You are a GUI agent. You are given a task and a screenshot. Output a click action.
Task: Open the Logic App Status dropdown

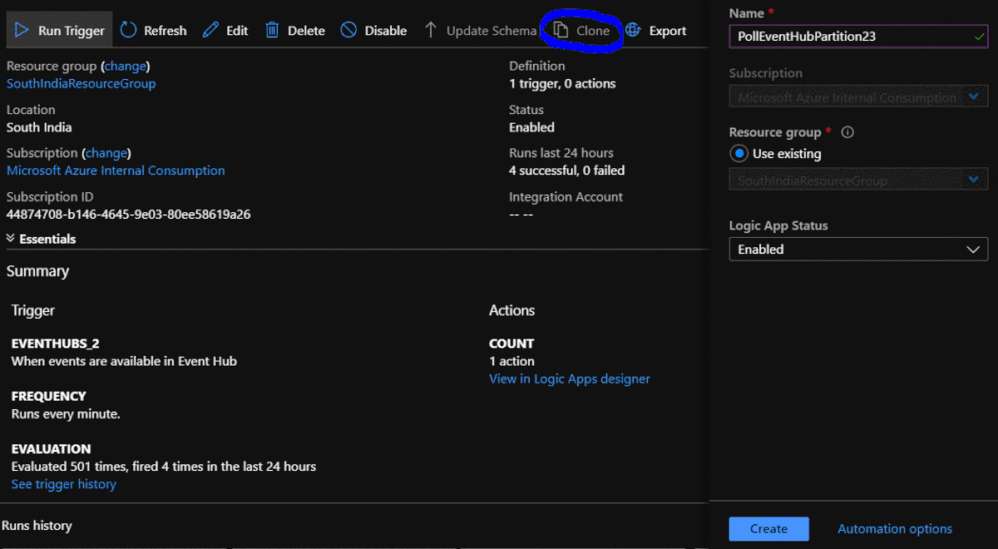click(858, 249)
